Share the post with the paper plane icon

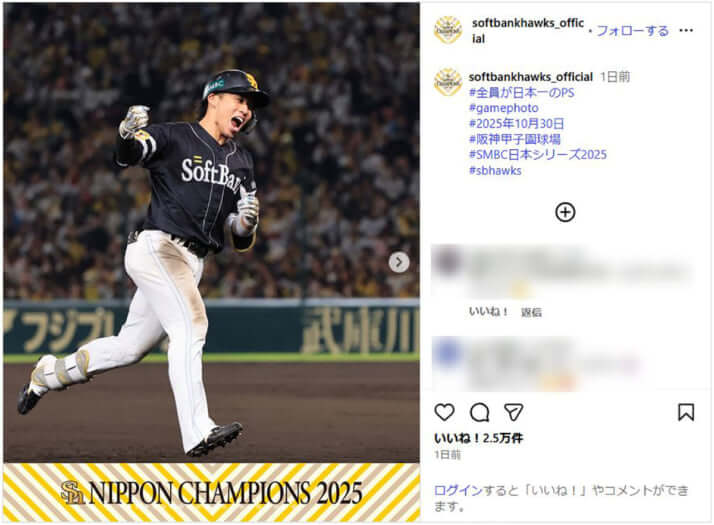(514, 412)
